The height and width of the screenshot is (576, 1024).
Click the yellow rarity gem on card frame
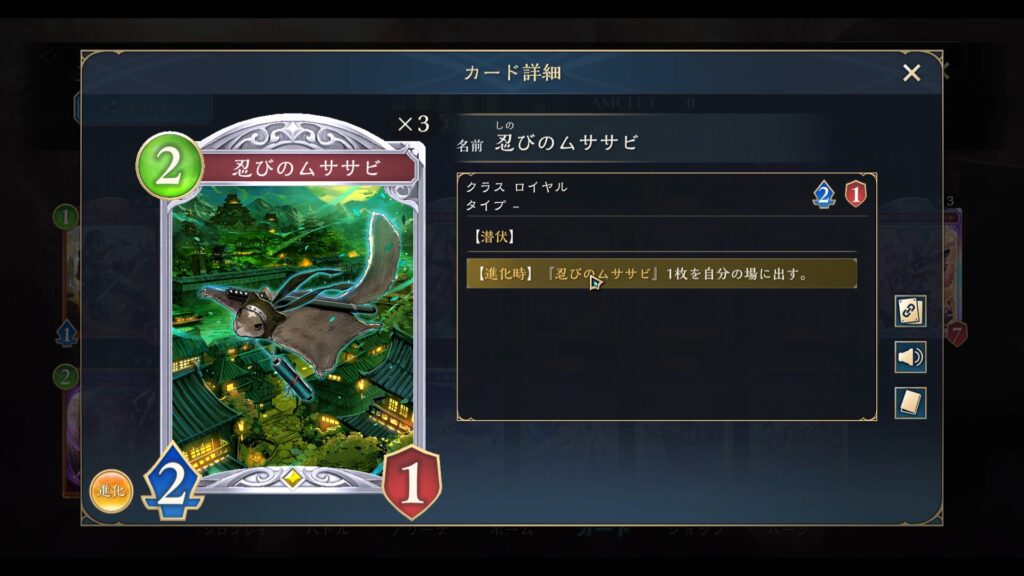point(293,478)
